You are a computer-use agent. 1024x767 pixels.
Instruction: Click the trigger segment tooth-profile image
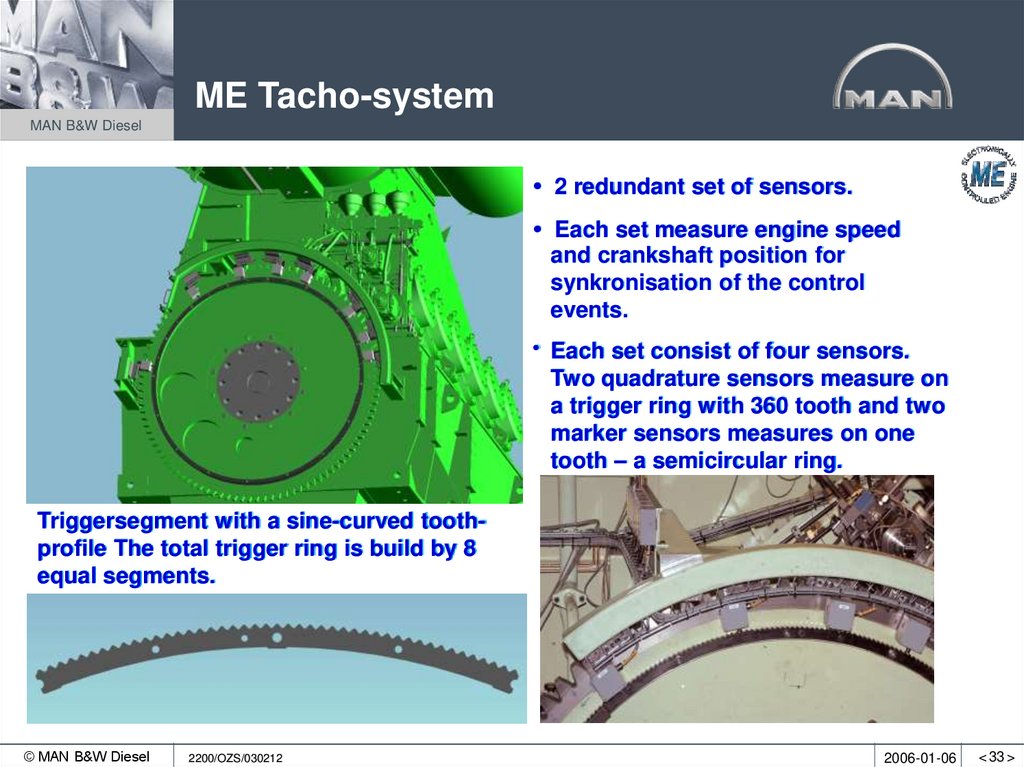tap(275, 655)
